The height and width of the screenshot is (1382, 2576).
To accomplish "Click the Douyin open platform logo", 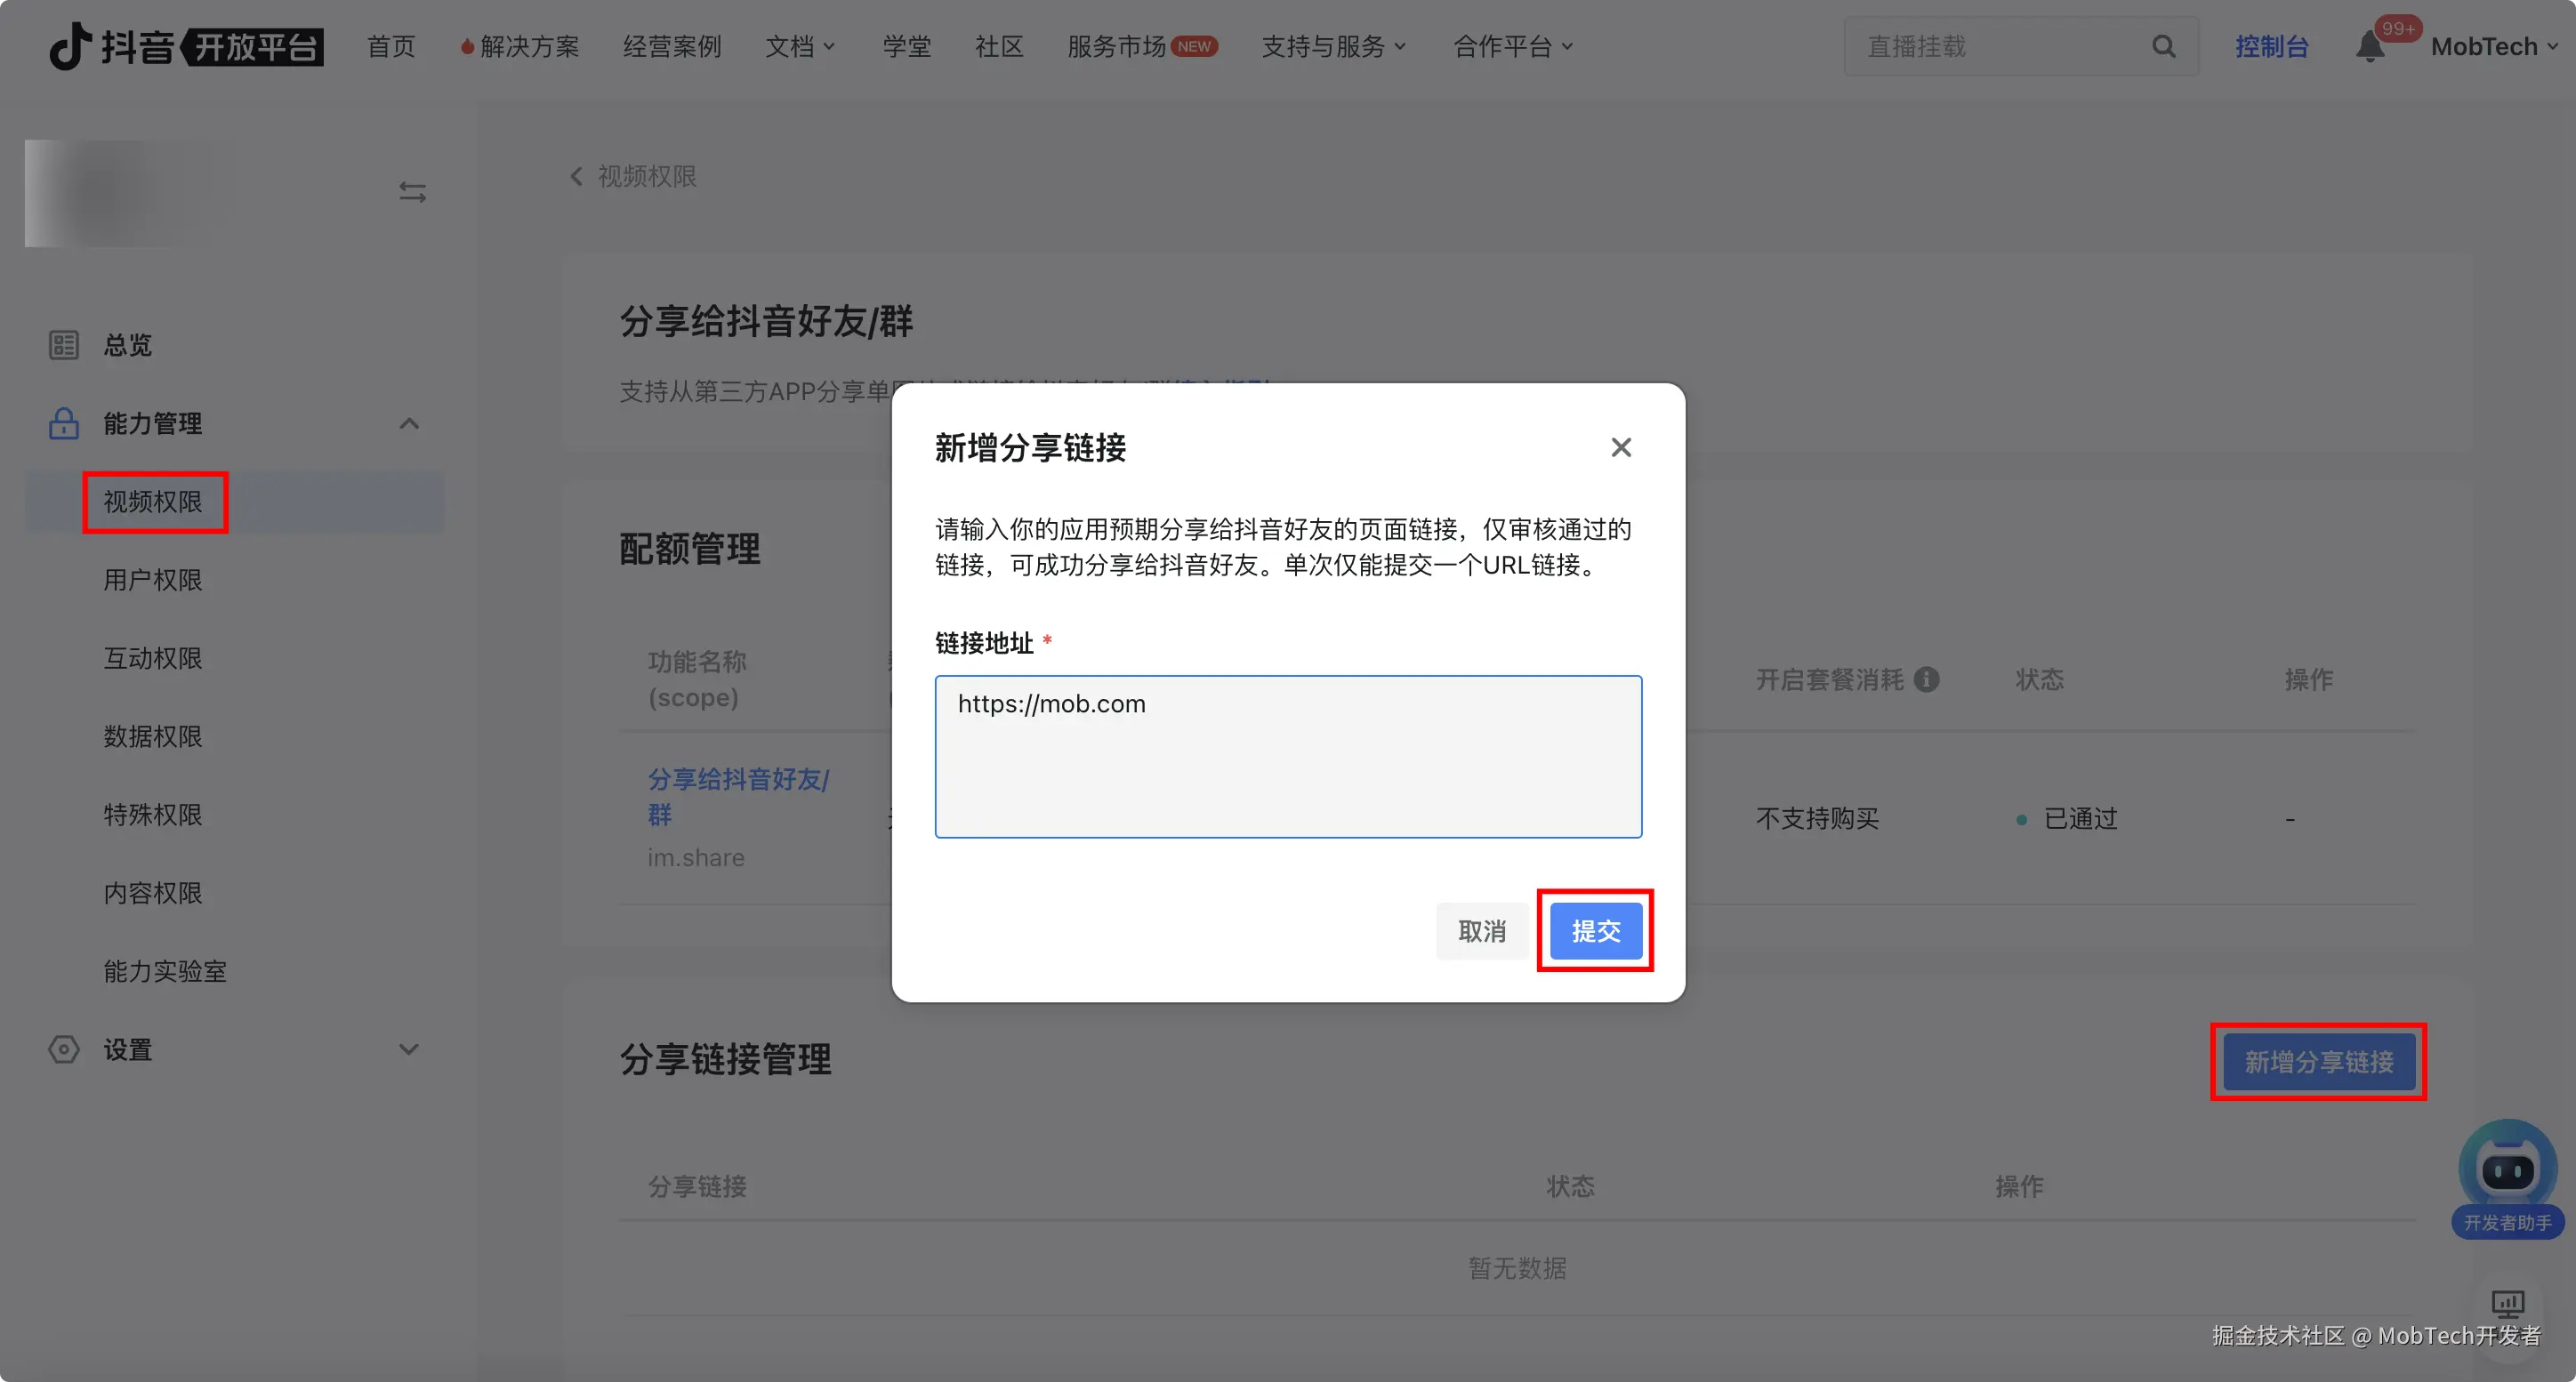I will point(186,46).
